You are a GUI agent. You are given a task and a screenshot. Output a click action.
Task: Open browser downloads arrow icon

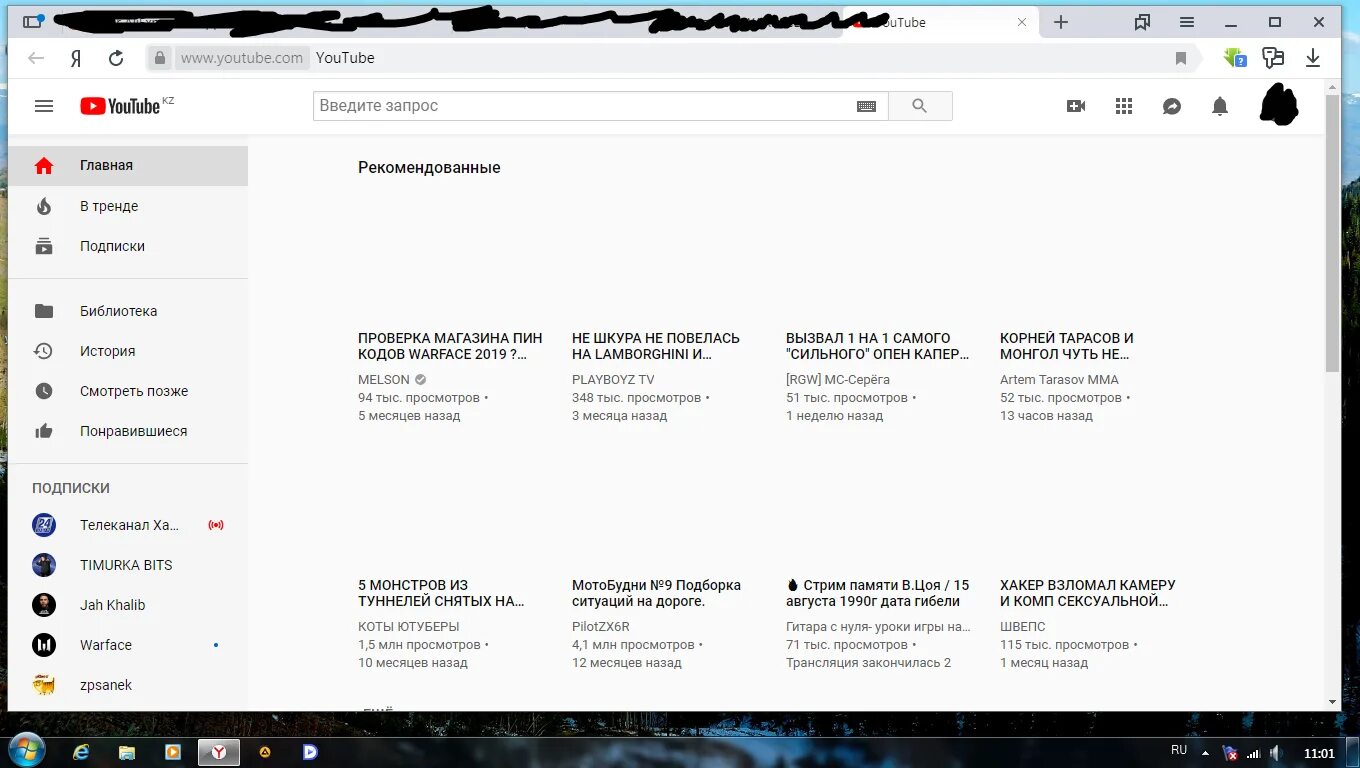pos(1313,58)
